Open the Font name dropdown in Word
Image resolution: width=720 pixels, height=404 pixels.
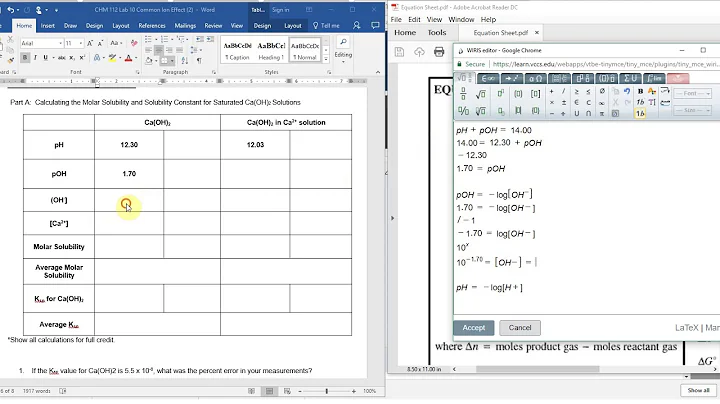60,43
